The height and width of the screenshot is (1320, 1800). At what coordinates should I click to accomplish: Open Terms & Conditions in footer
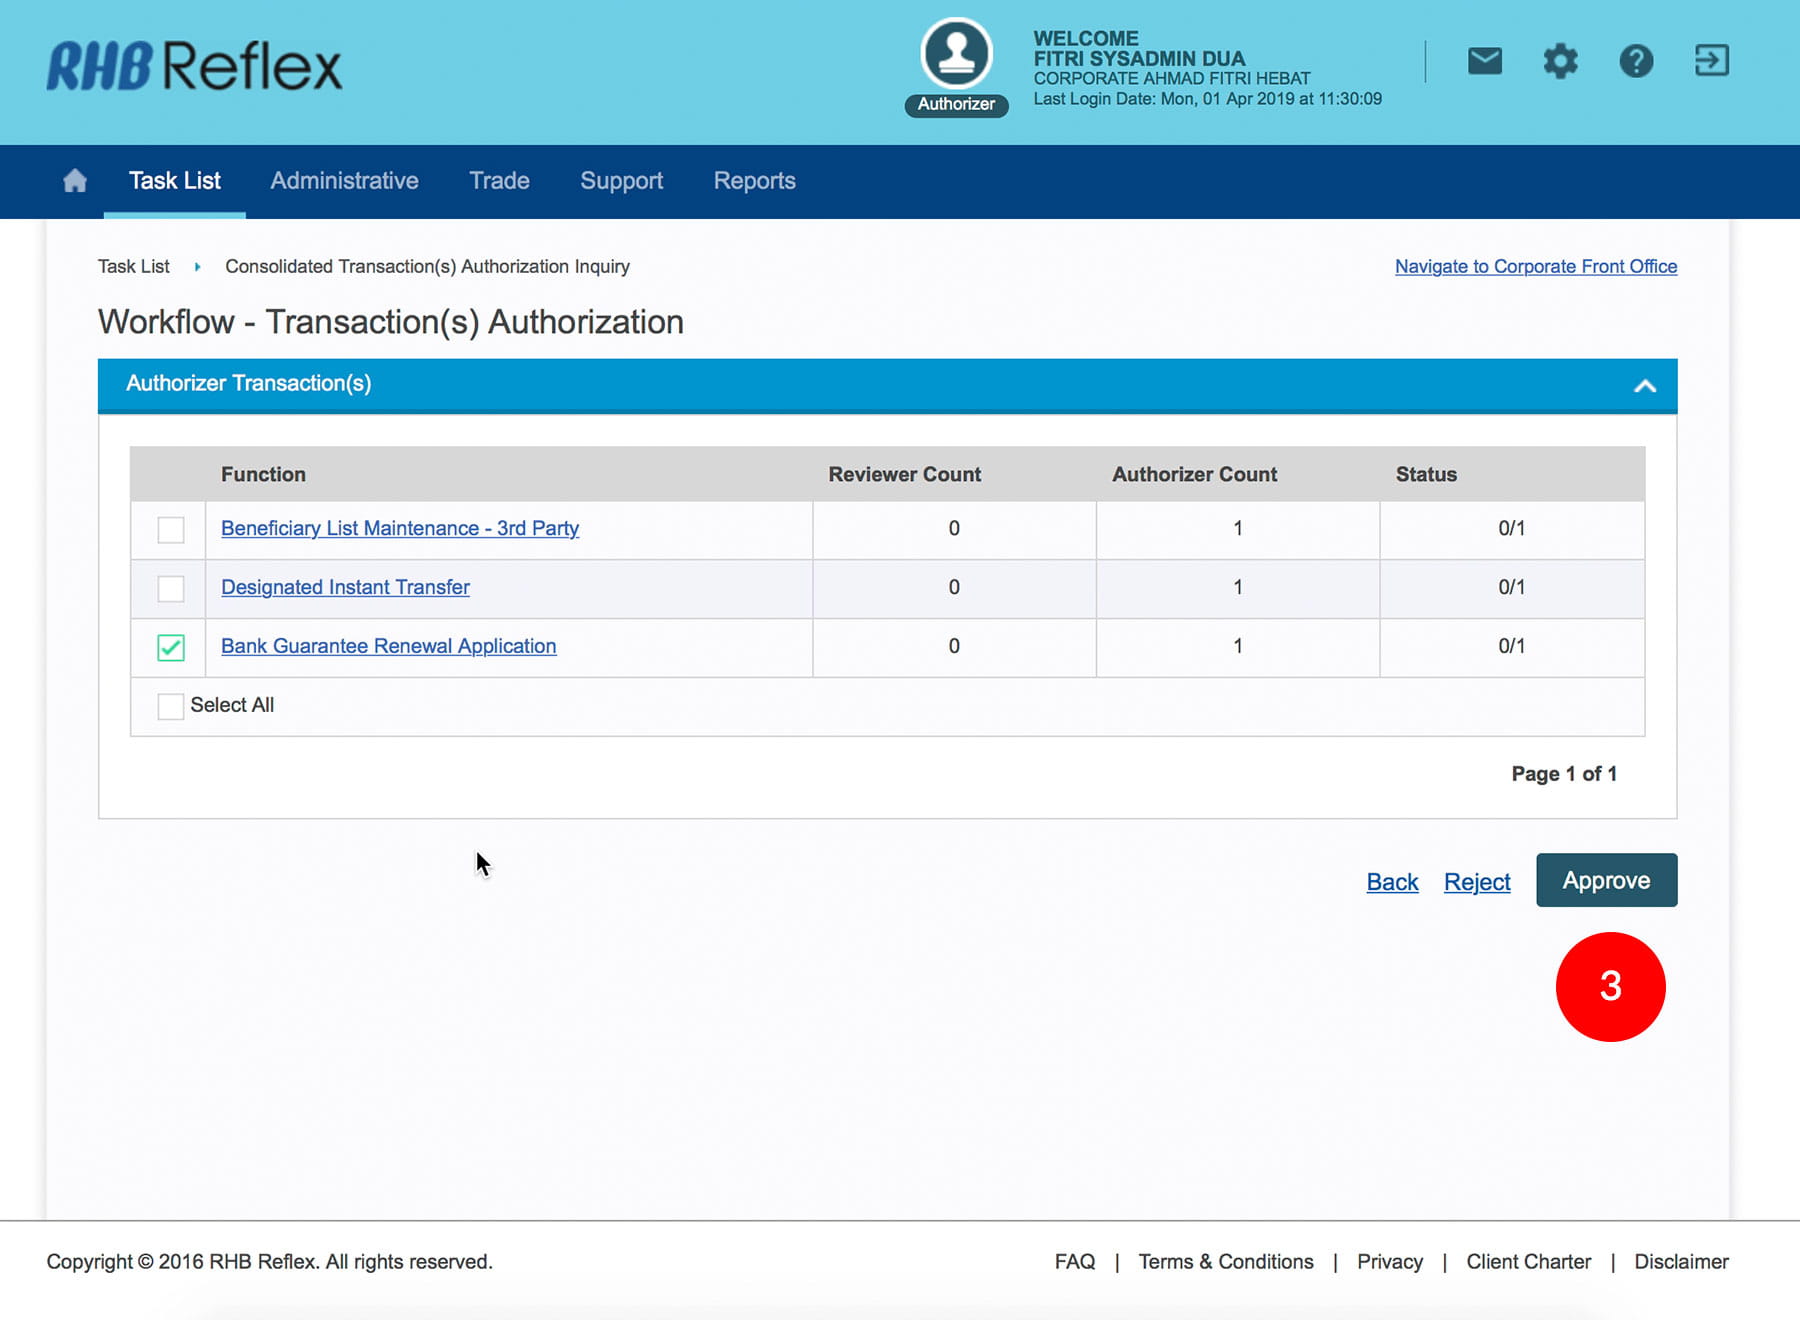click(1225, 1262)
